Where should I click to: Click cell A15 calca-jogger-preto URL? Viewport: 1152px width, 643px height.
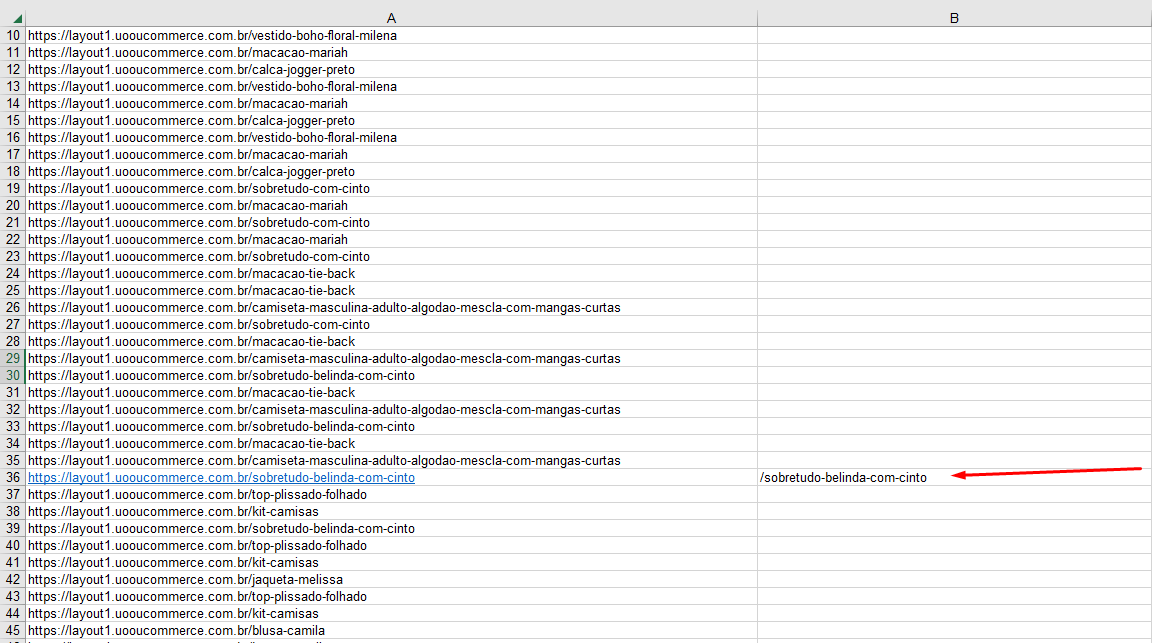(391, 121)
